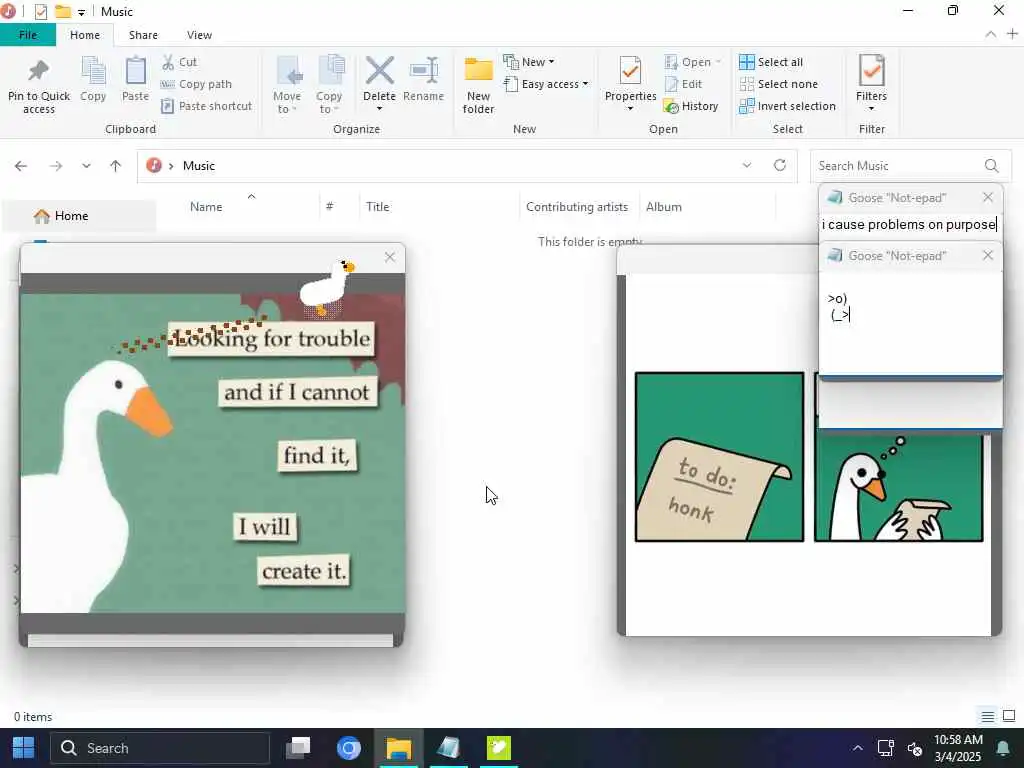Open the Copy to dropdown

click(329, 85)
